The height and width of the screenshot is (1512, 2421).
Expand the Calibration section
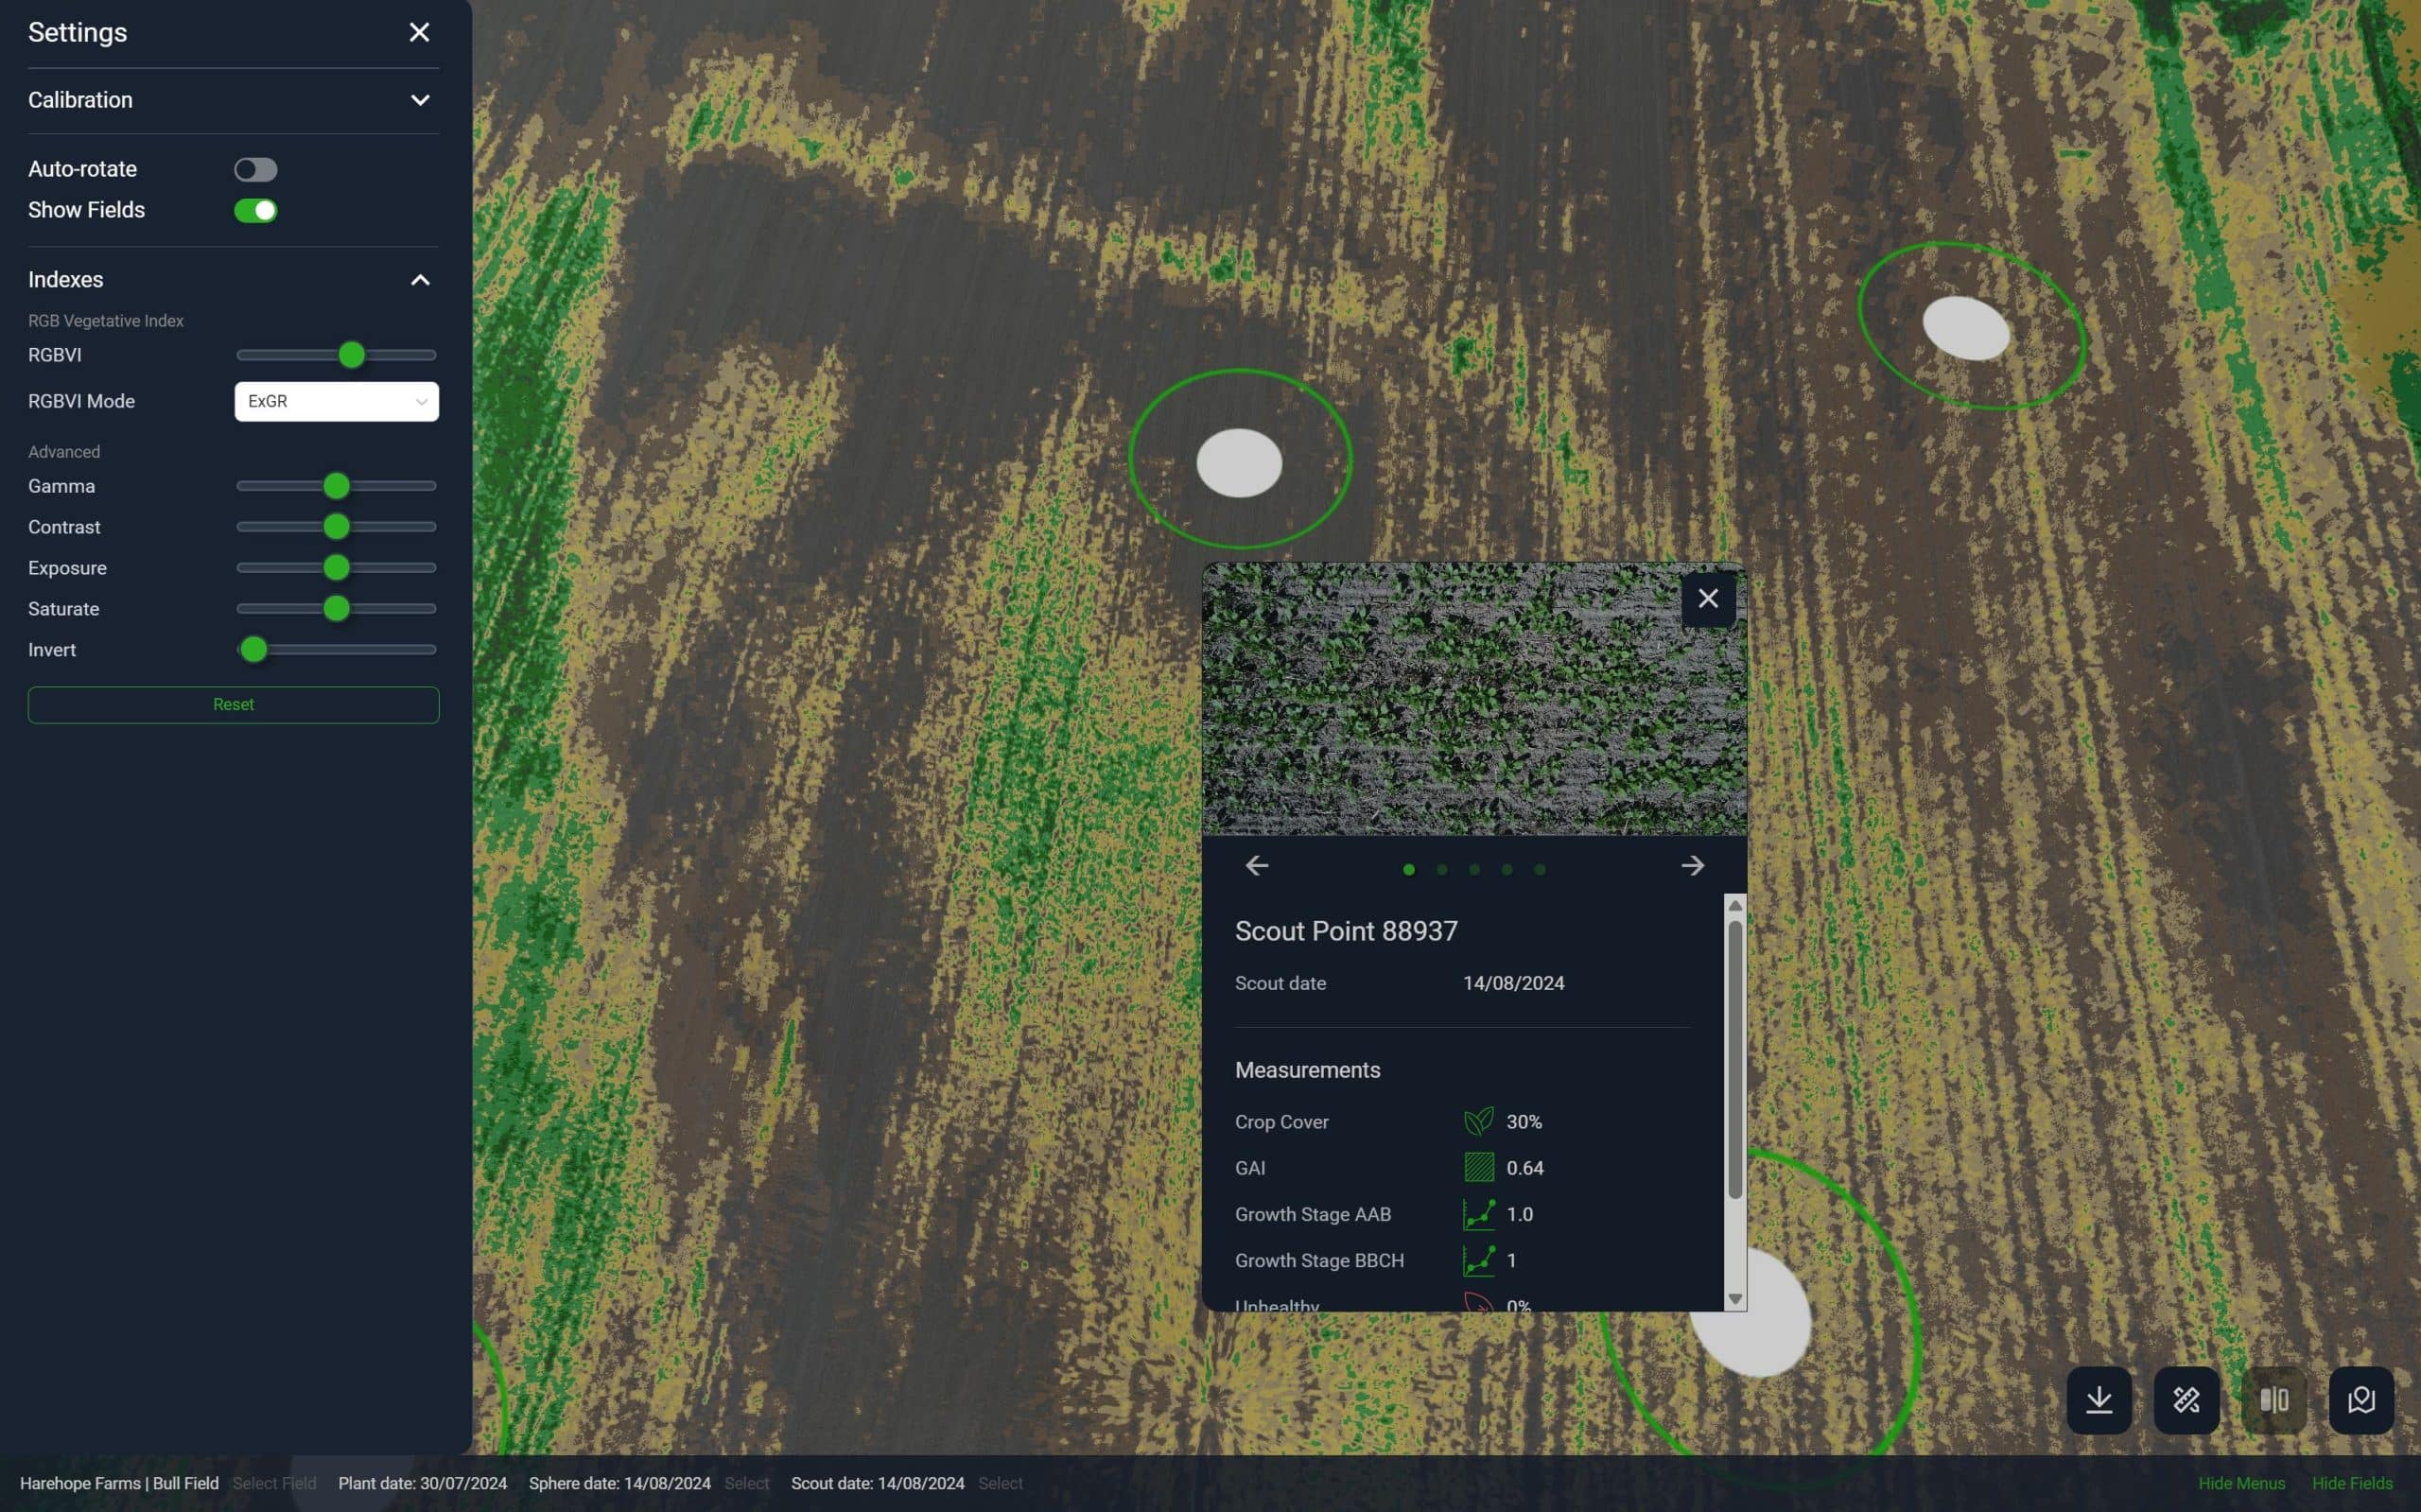coord(420,100)
